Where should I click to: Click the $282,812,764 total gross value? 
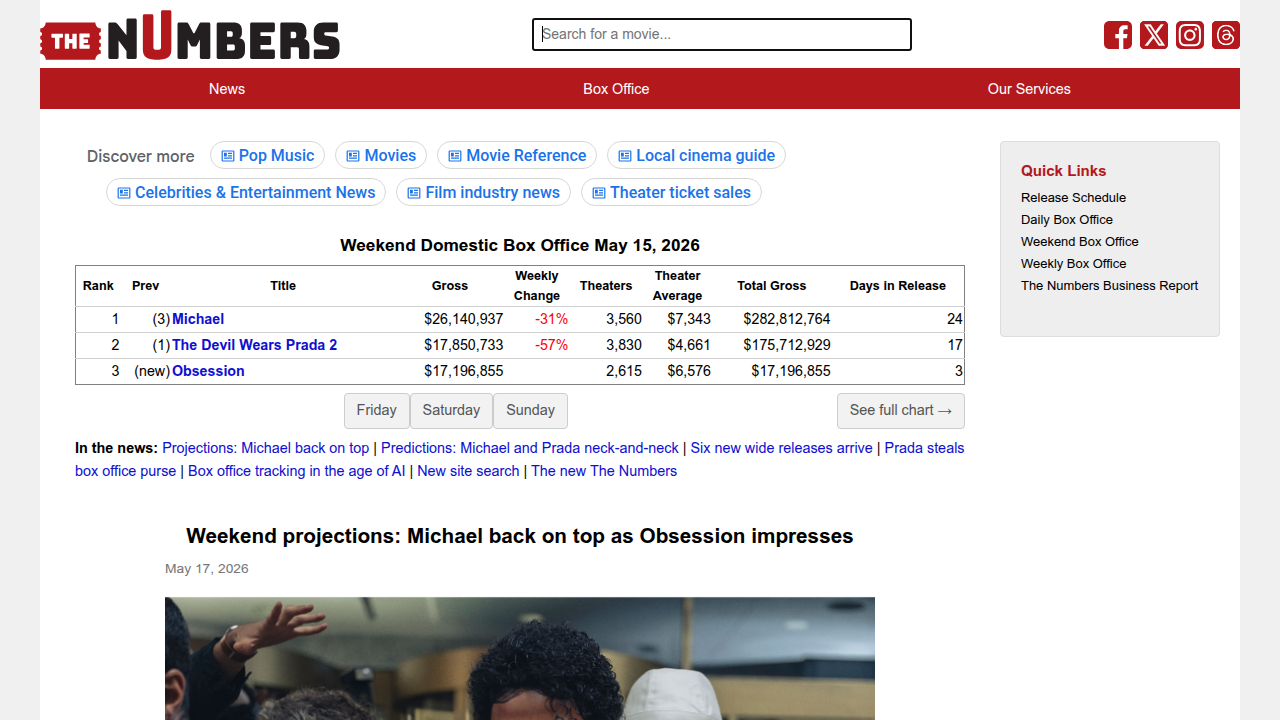click(x=787, y=319)
